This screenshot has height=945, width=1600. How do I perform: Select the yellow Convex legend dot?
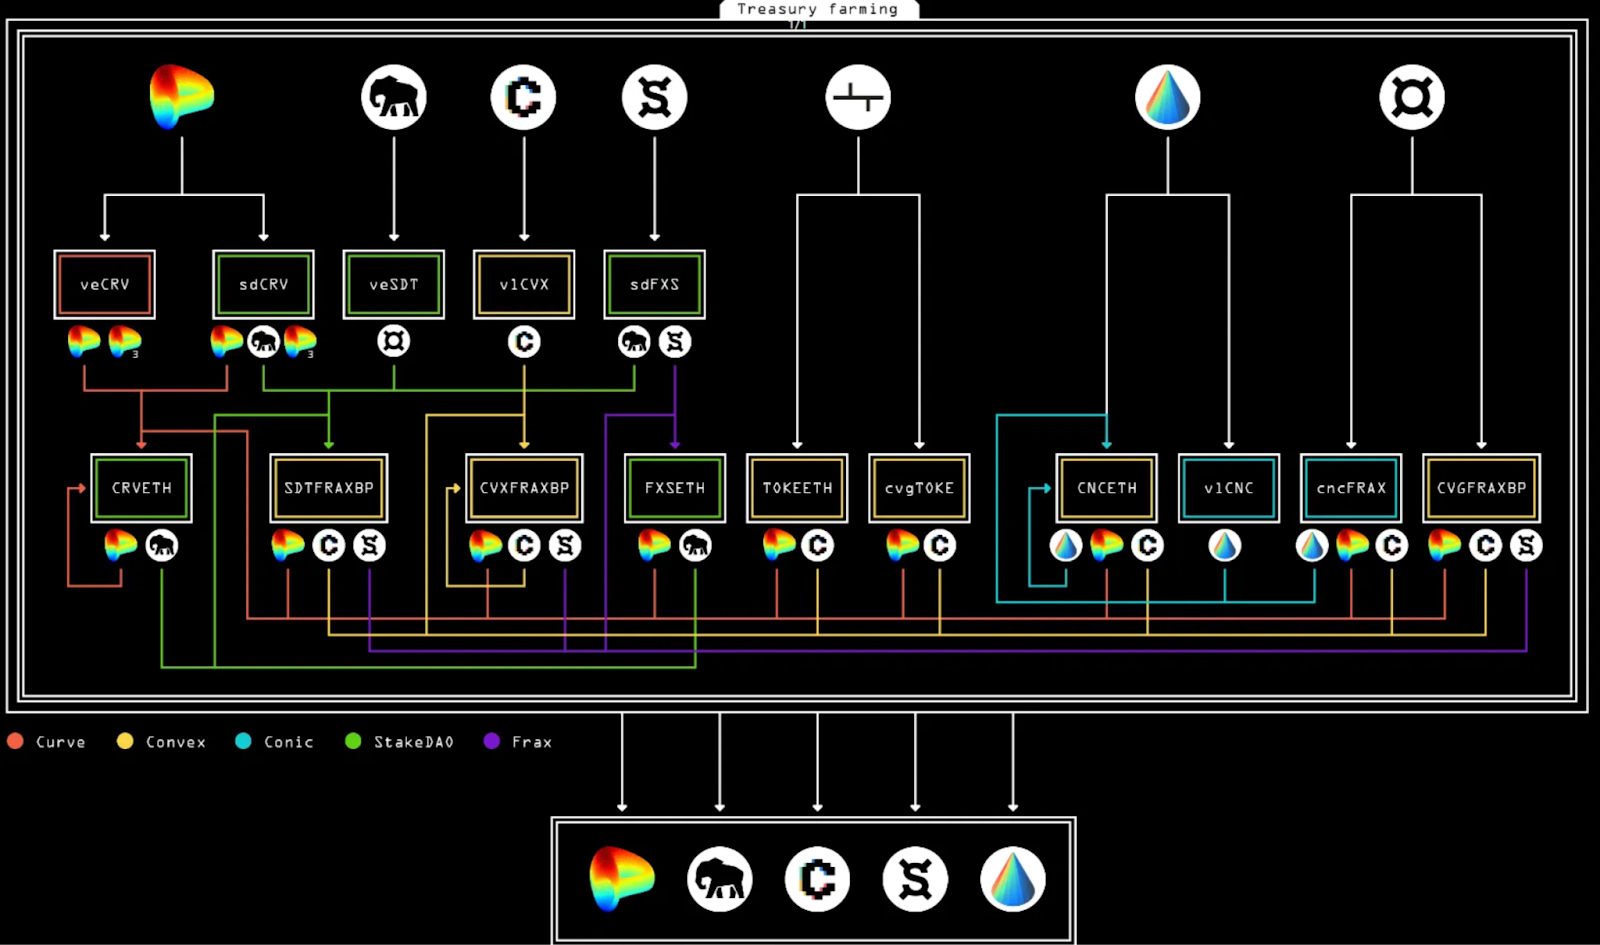[125, 741]
